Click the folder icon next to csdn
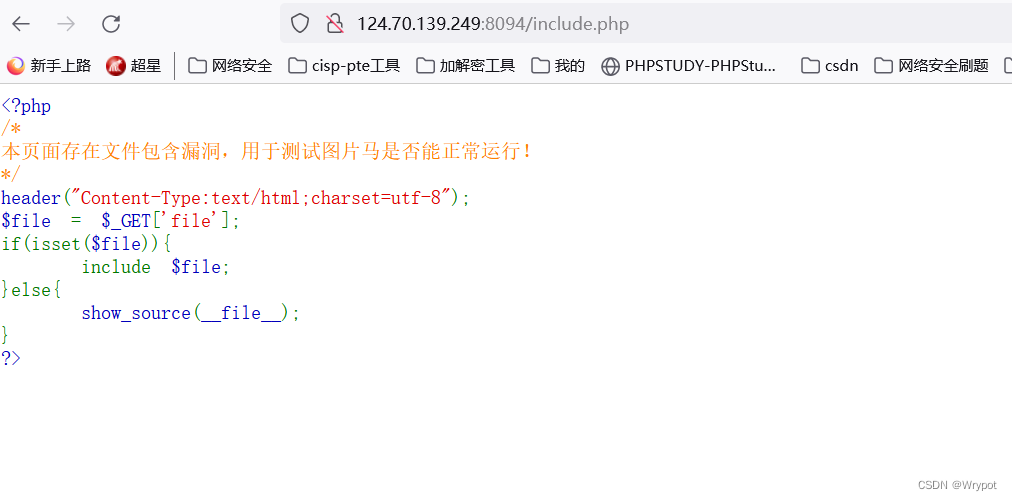Screen dimensions: 1012x501 810,65
